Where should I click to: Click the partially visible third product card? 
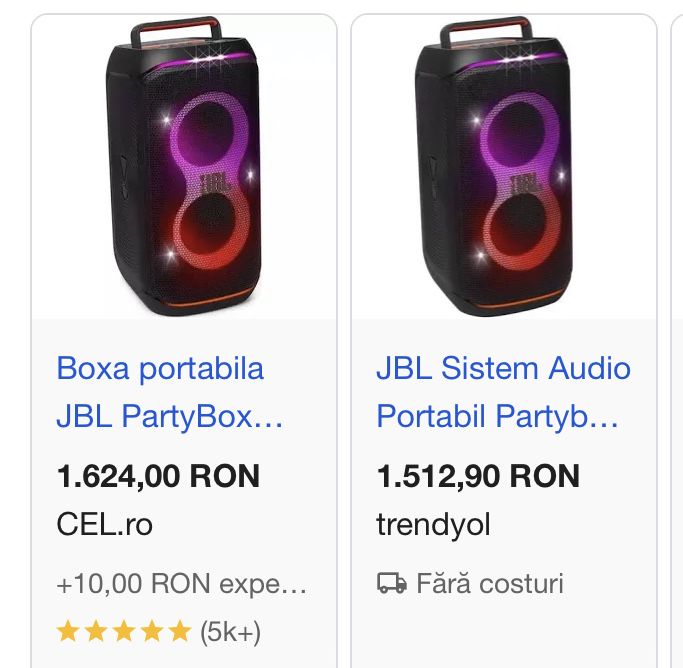(x=677, y=340)
